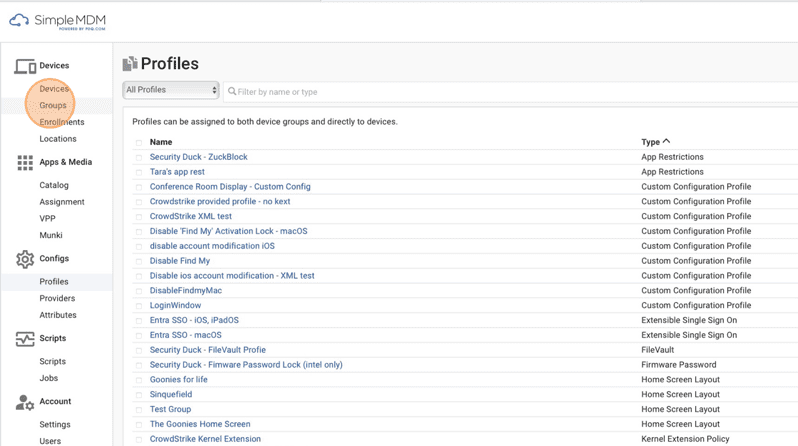The height and width of the screenshot is (446, 798).
Task: Open Tara's app rest profile
Action: click(x=177, y=172)
